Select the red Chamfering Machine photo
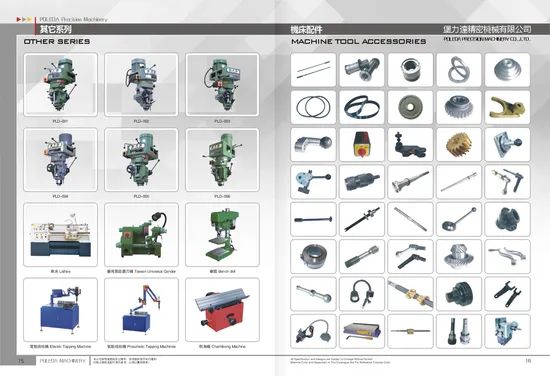Image resolution: width=550 pixels, height=376 pixels. click(222, 310)
